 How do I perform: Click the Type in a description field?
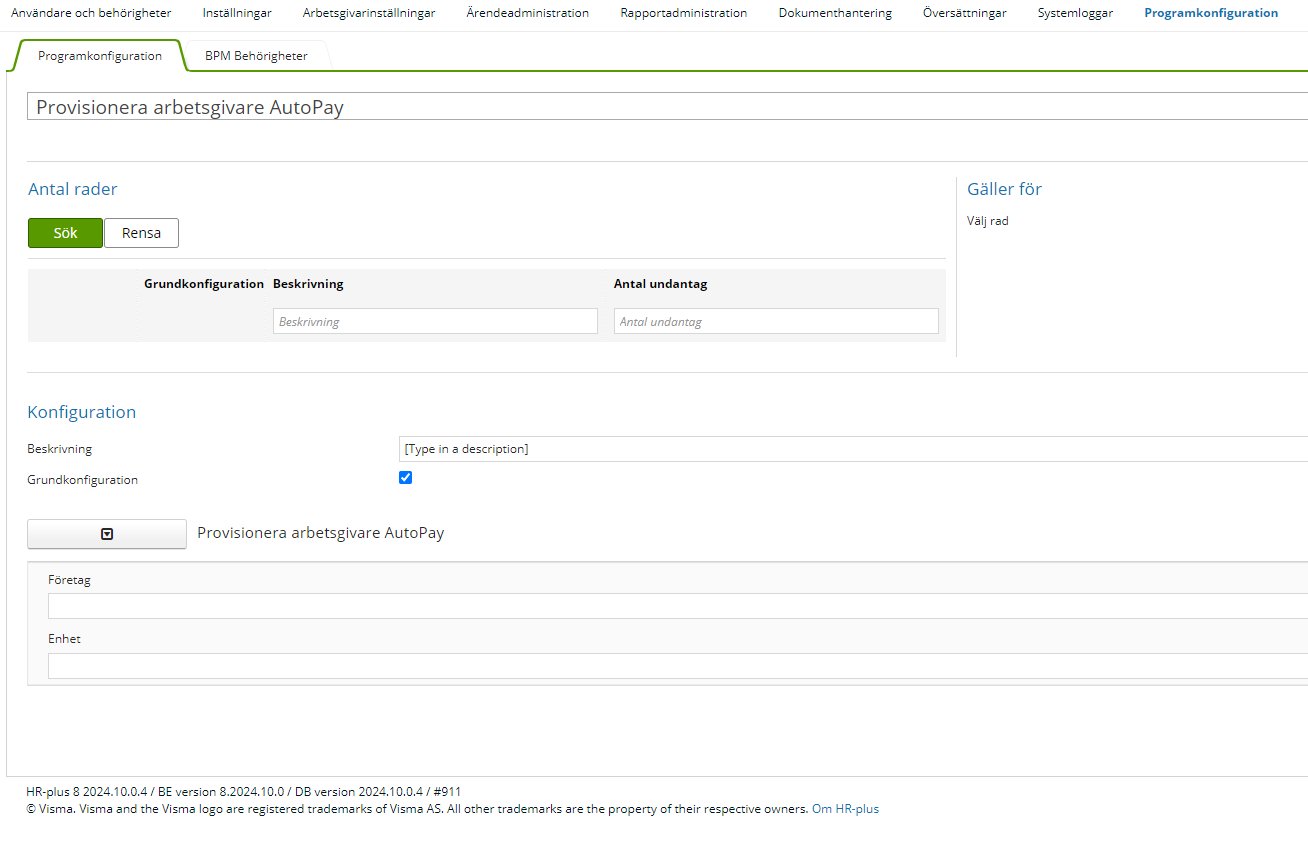coord(853,449)
